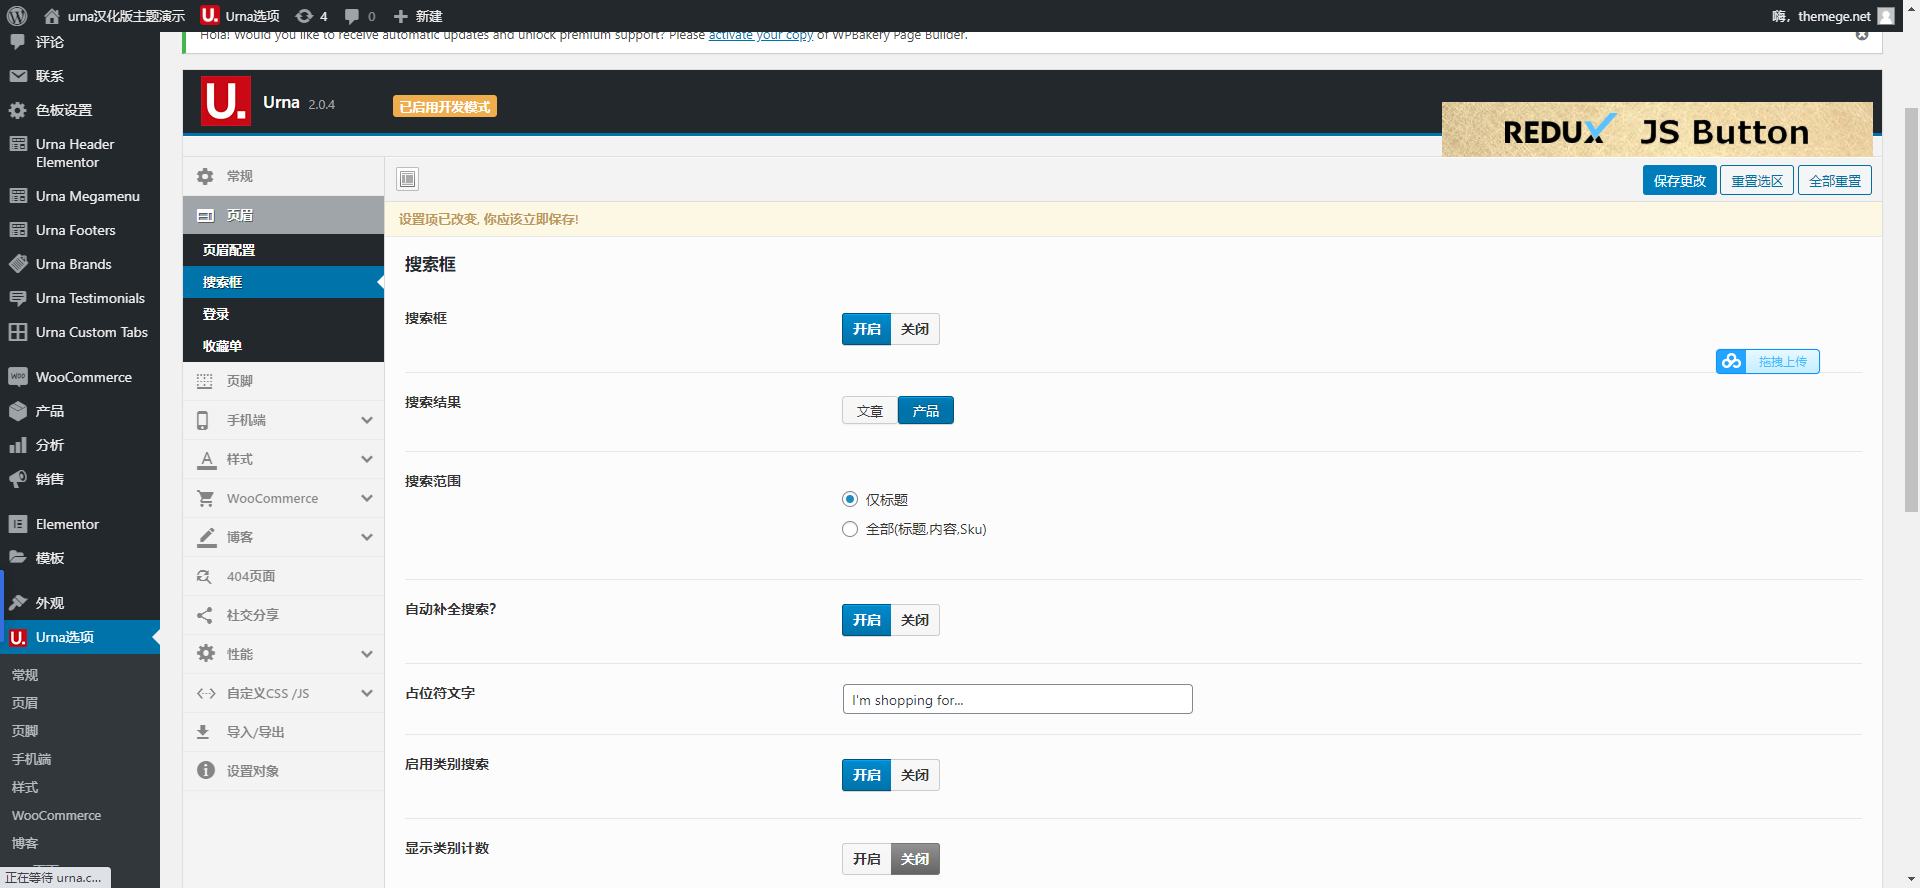Image resolution: width=1920 pixels, height=888 pixels.
Task: Click the 占位符文字 input field
Action: 1017,699
